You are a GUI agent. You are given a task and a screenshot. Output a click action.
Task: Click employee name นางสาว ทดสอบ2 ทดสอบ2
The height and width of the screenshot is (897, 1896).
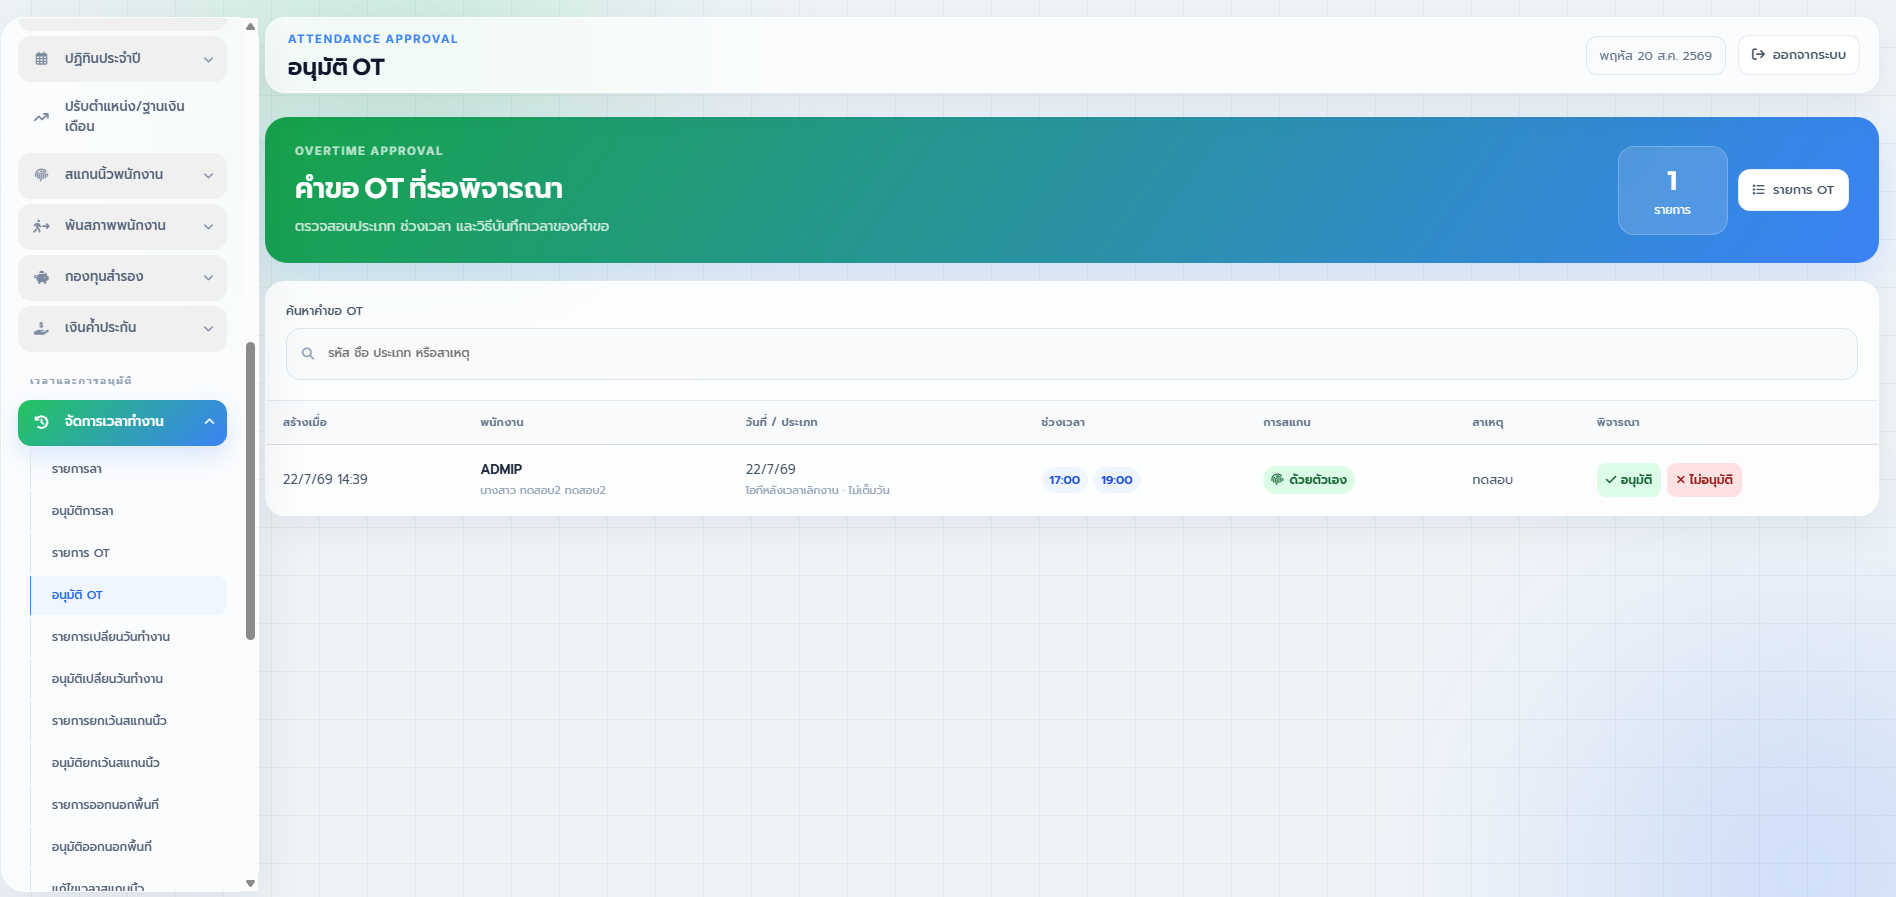543,490
